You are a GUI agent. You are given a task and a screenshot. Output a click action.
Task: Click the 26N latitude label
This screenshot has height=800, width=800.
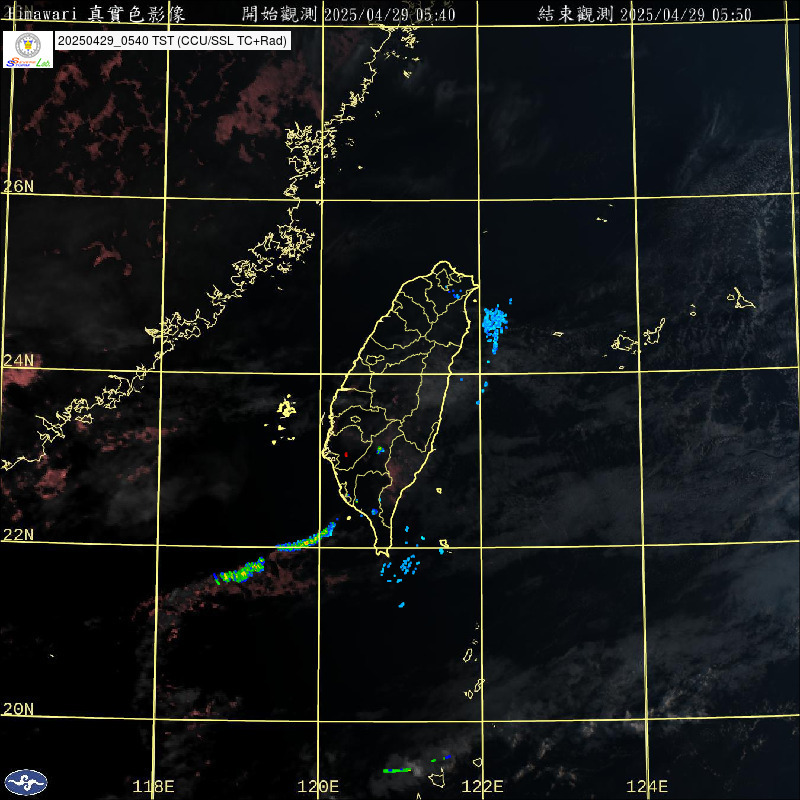(19, 186)
